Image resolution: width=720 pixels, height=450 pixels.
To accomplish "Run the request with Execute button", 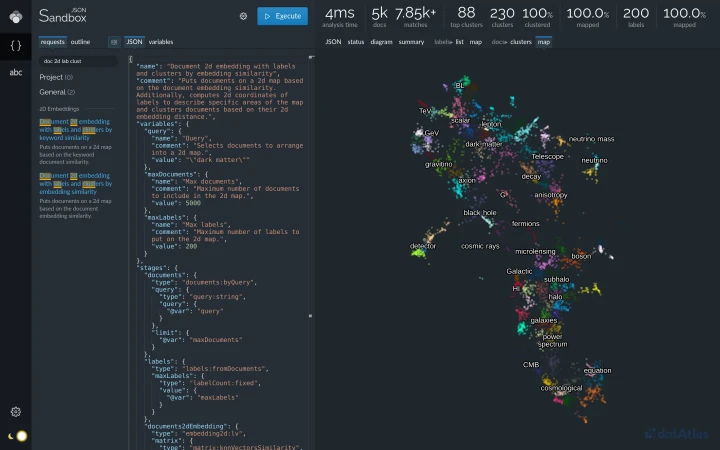I will coord(282,16).
